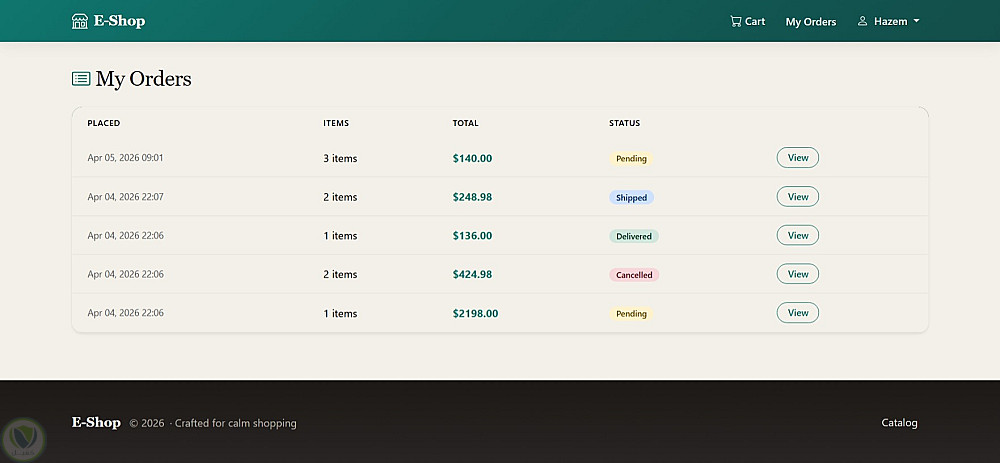Go to Catalog via footer link
The height and width of the screenshot is (463, 1000).
pos(899,423)
